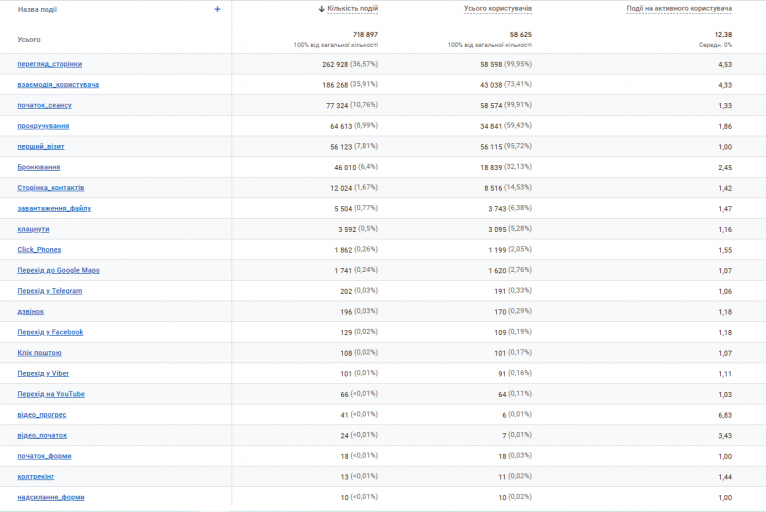Open the надсилання_форми event link
This screenshot has width=766, height=512.
point(51,497)
